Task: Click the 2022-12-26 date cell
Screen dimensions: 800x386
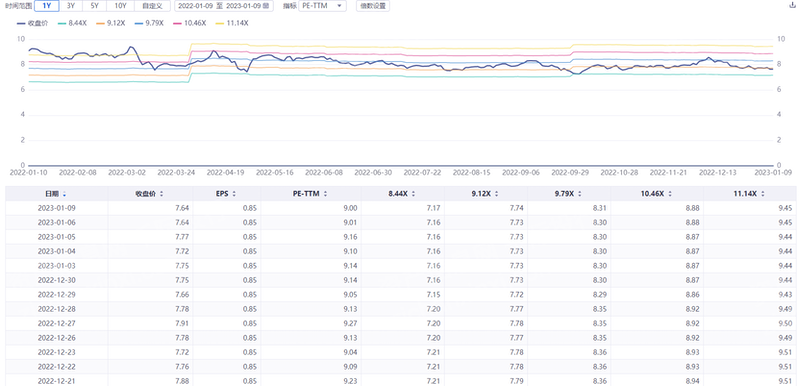Action: (x=57, y=338)
